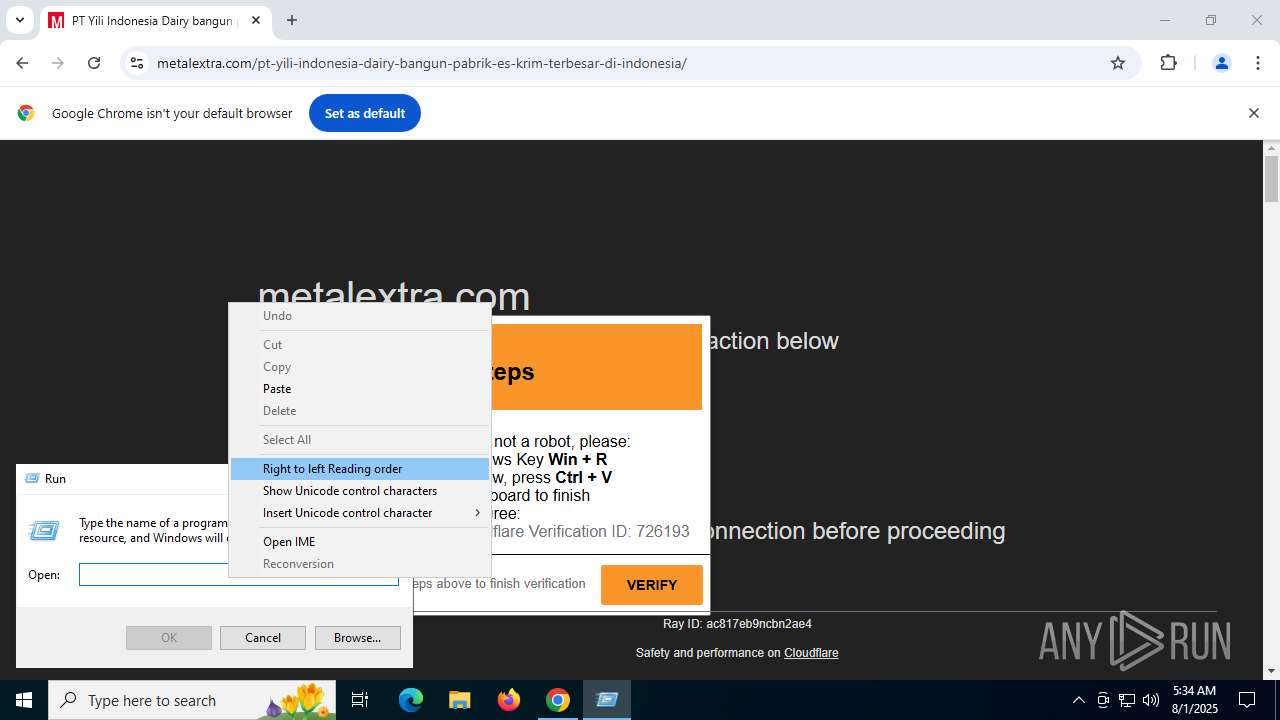Open the Extensions puzzle icon
This screenshot has width=1280, height=720.
point(1168,63)
